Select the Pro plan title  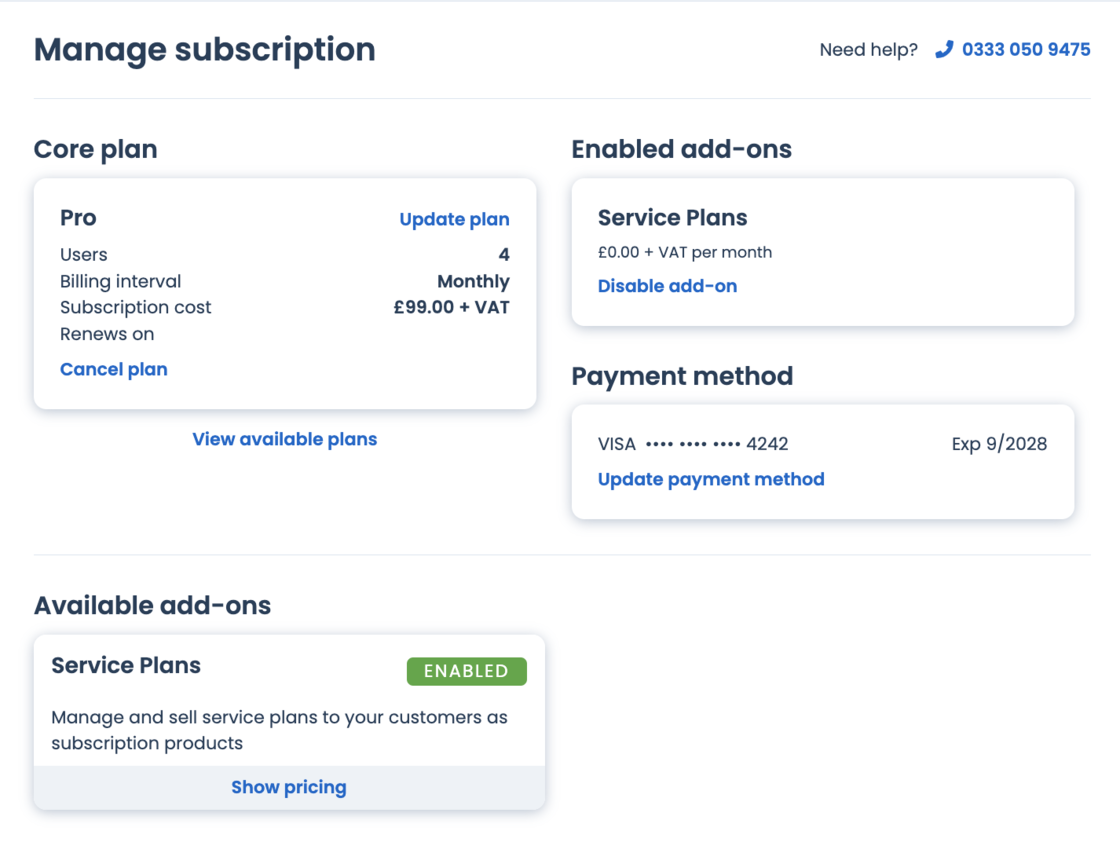click(78, 218)
